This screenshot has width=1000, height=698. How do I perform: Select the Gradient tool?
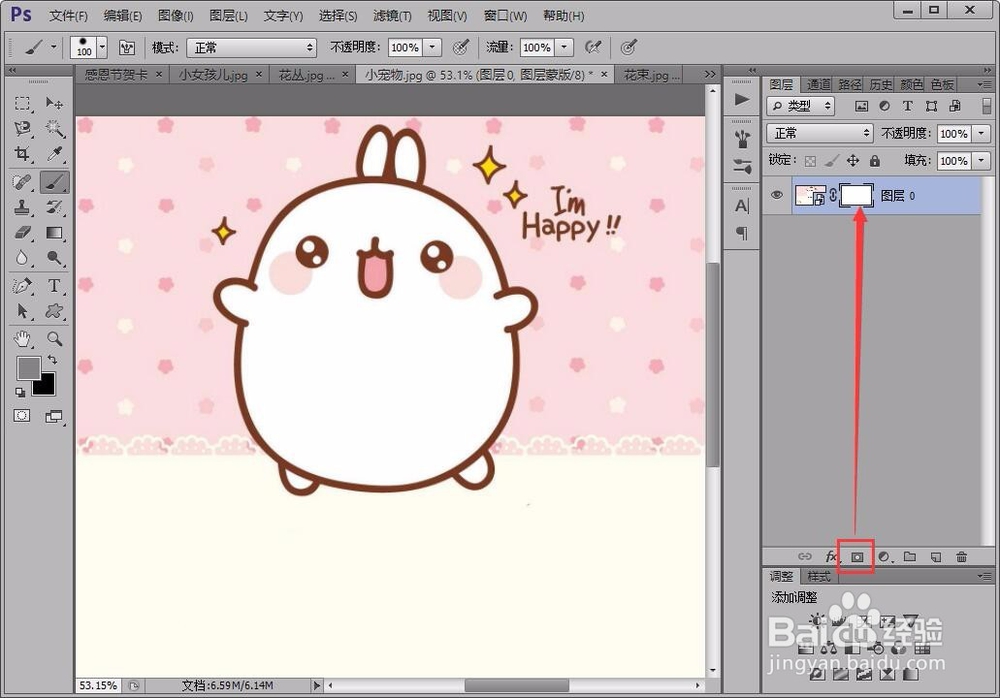[x=54, y=233]
